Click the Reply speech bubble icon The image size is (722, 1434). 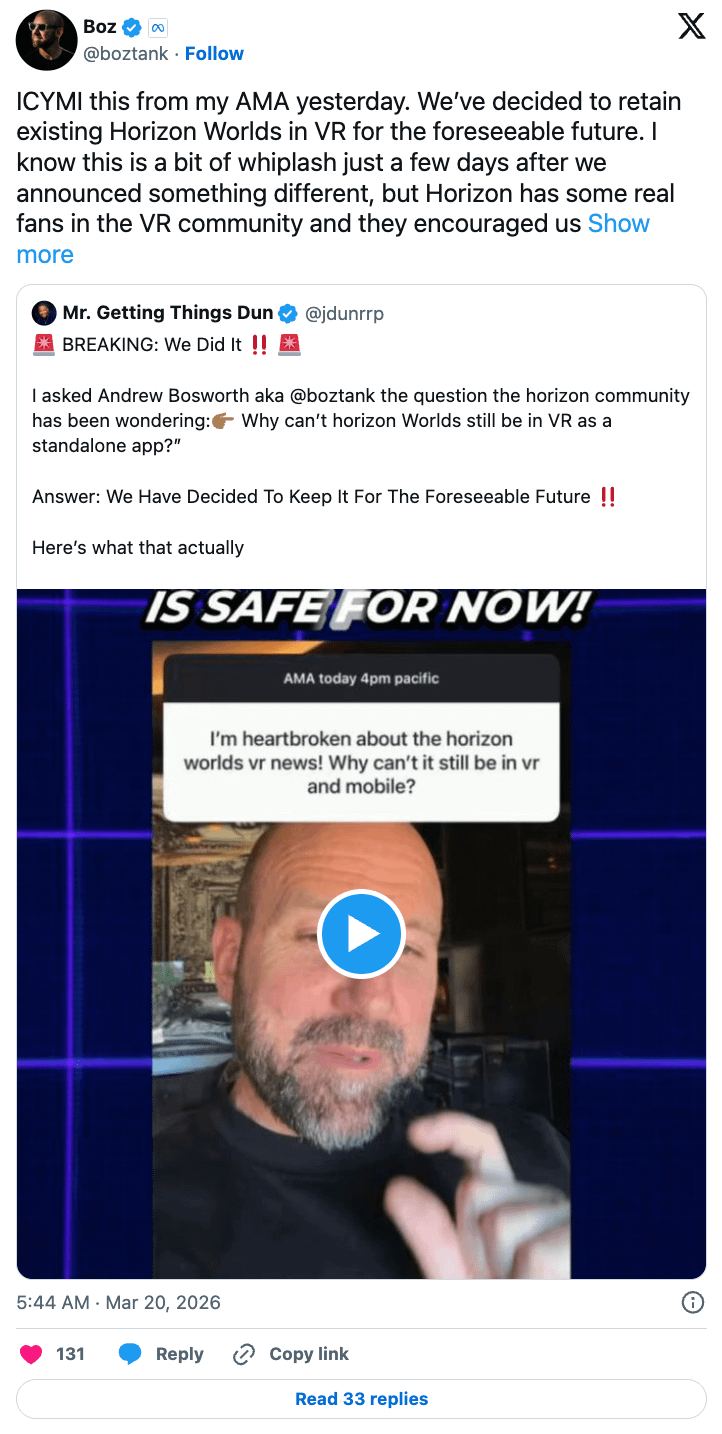point(130,1354)
